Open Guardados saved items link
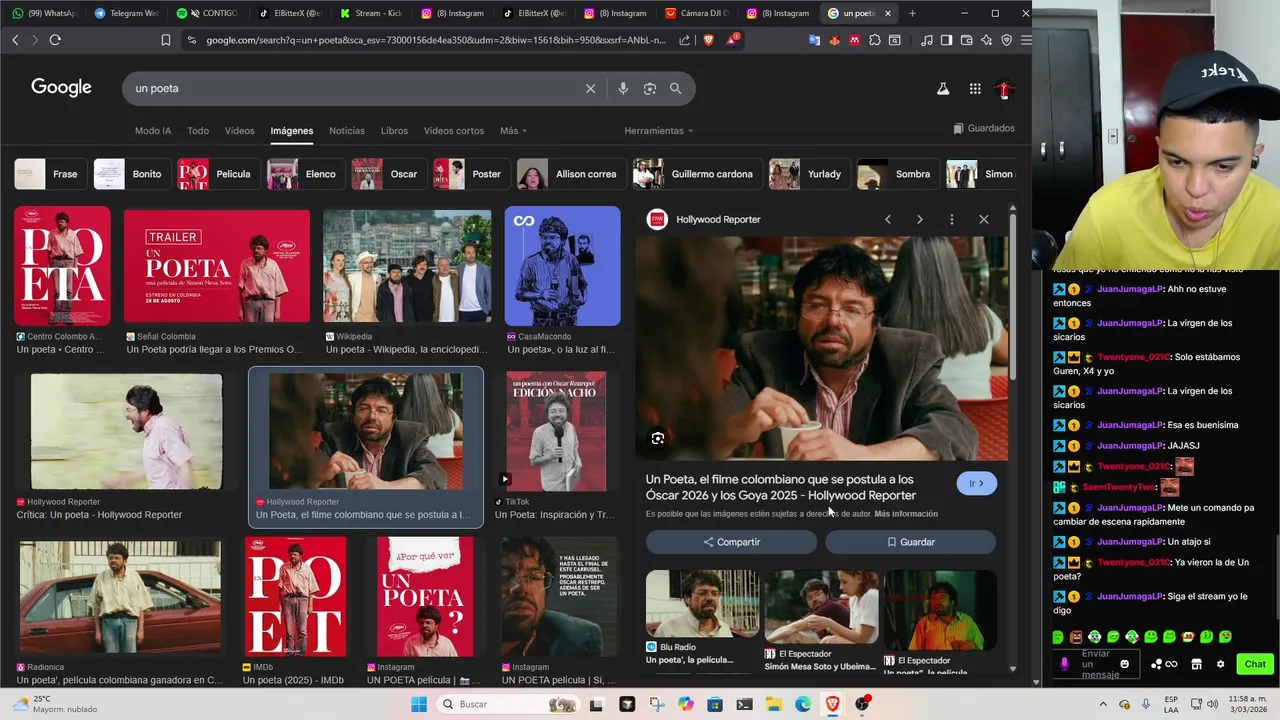The image size is (1280, 720). pos(984,128)
